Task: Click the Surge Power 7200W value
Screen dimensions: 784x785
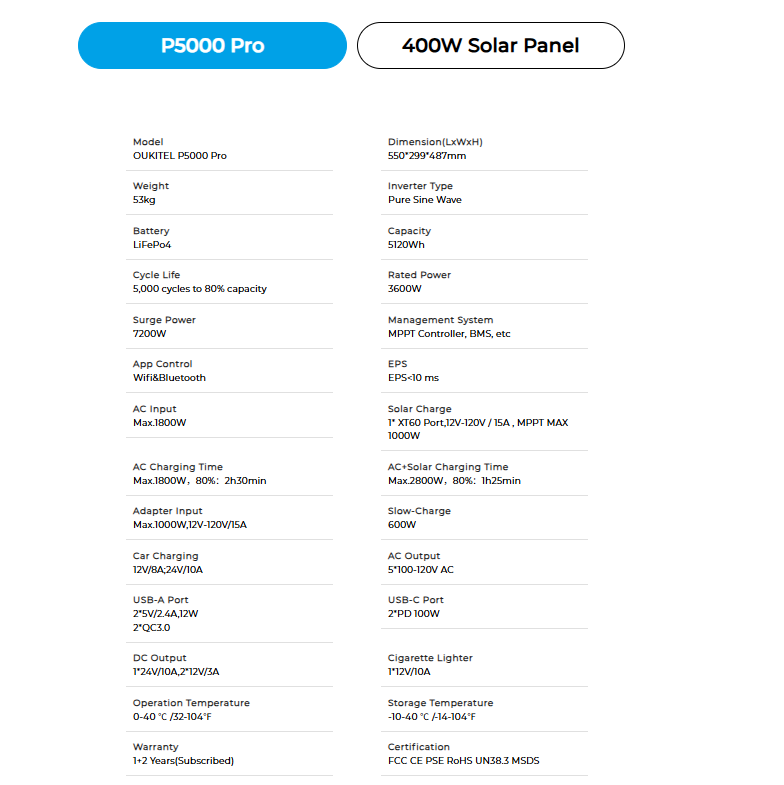Action: pos(149,334)
